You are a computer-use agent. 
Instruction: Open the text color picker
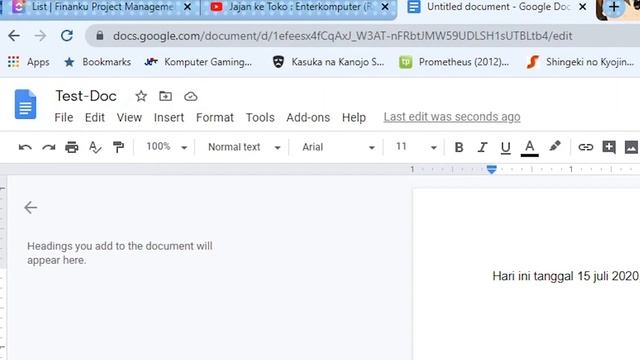(x=529, y=148)
